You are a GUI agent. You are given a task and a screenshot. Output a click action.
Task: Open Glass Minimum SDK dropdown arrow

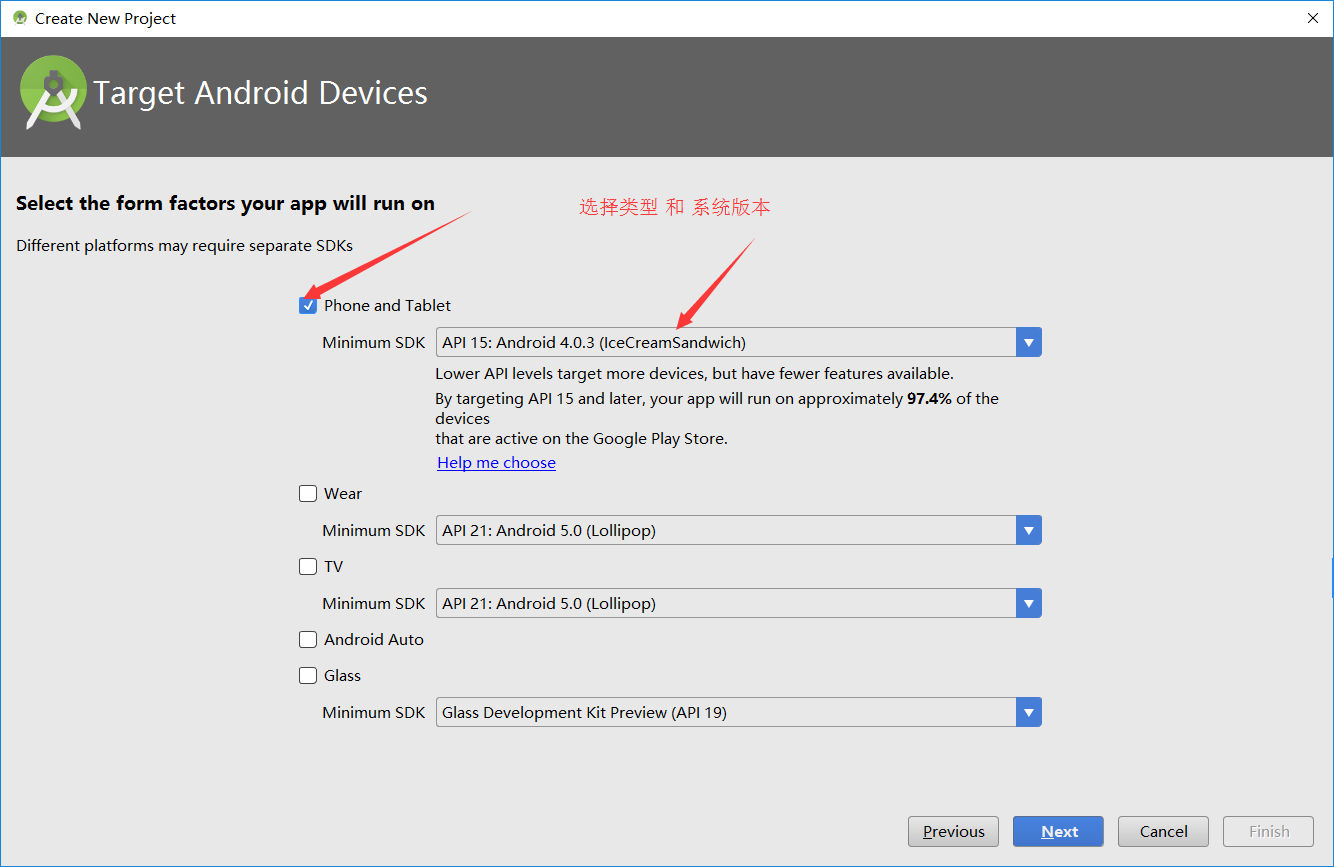pyautogui.click(x=1028, y=713)
